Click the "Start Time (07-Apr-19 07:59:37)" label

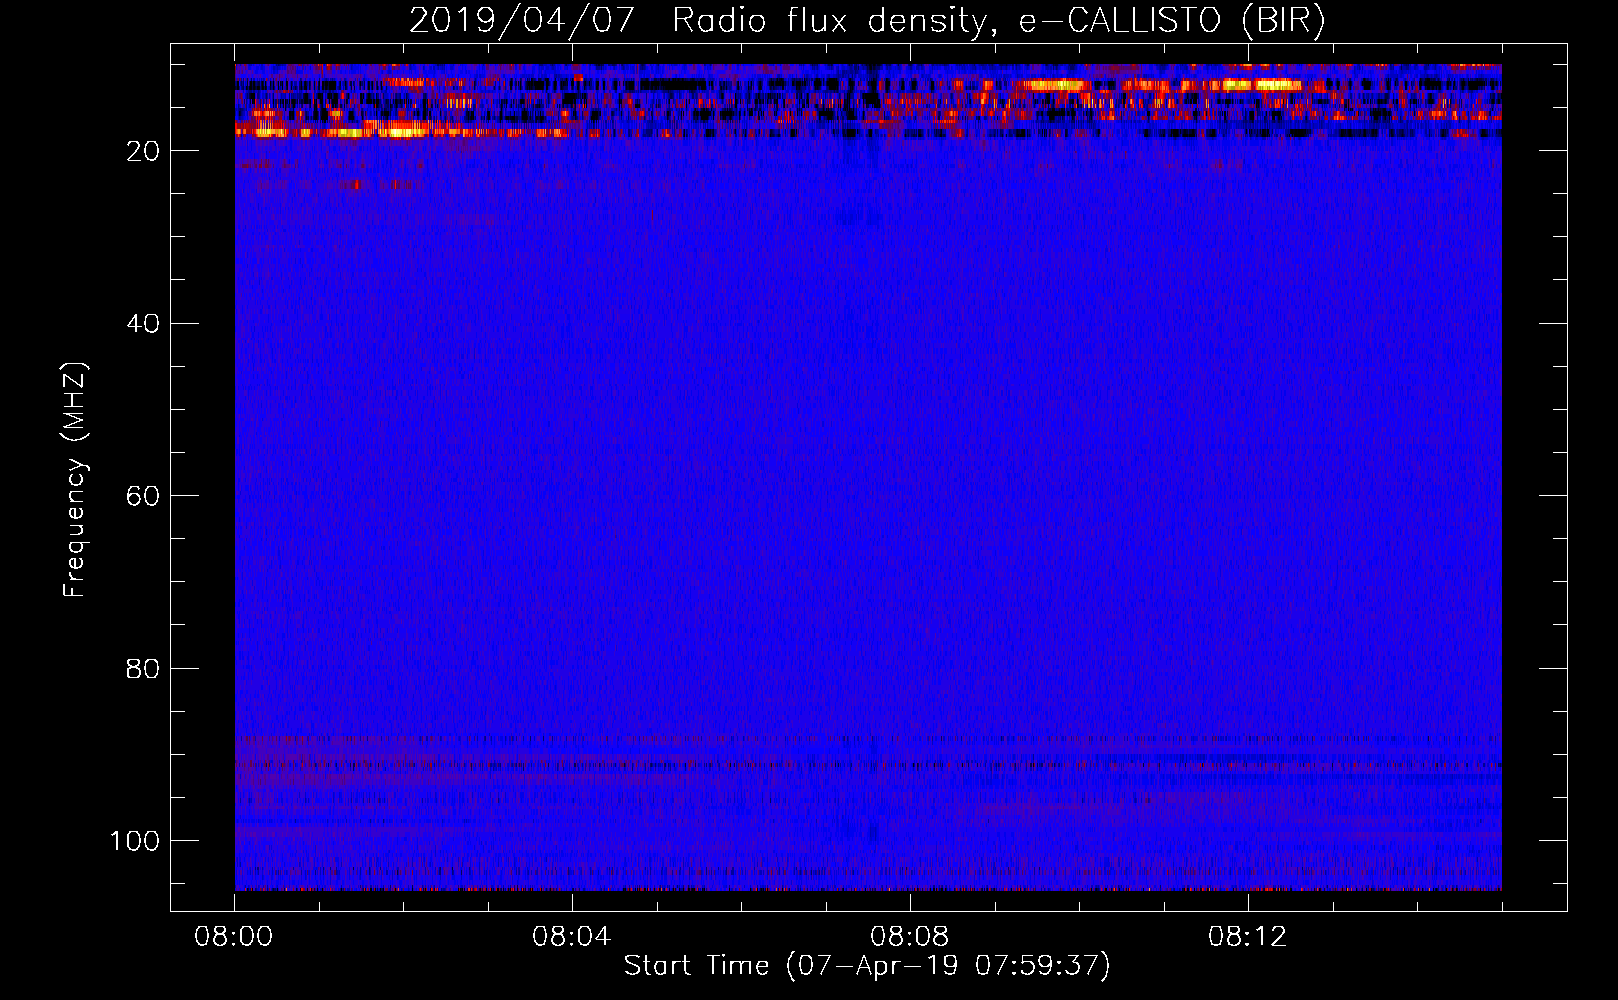(x=867, y=966)
